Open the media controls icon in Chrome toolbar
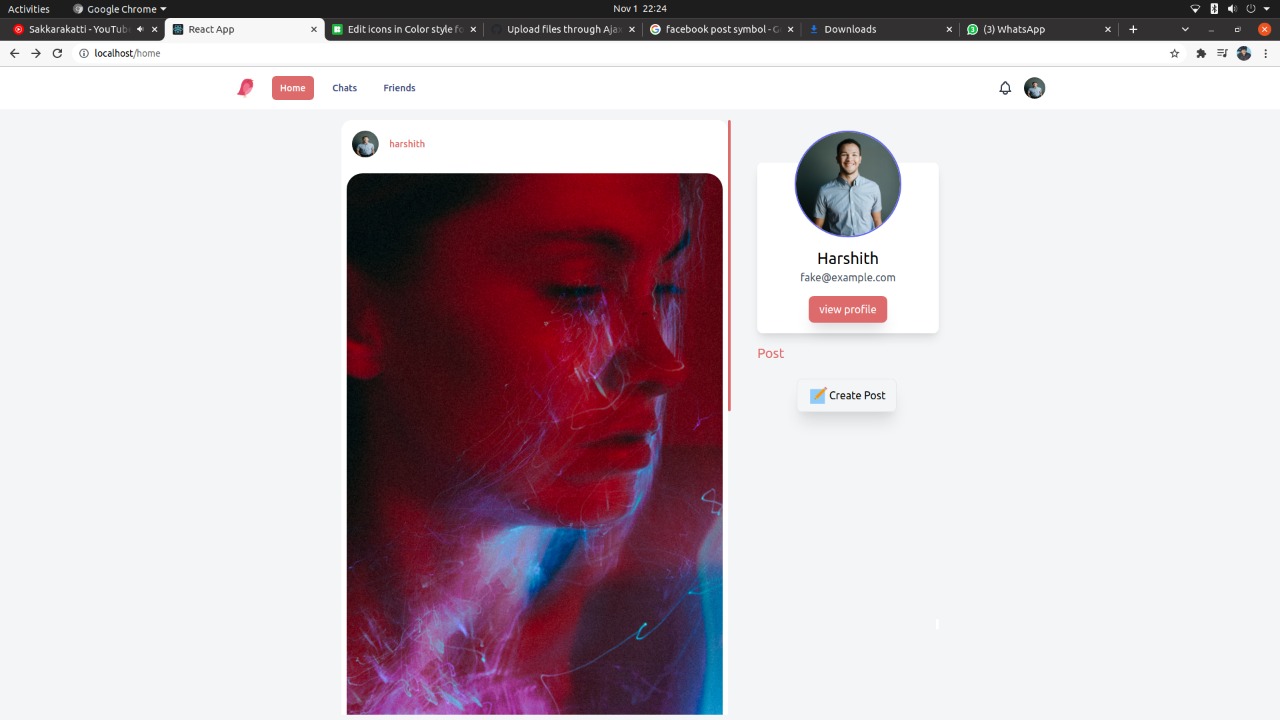The image size is (1280, 720). pos(1222,53)
